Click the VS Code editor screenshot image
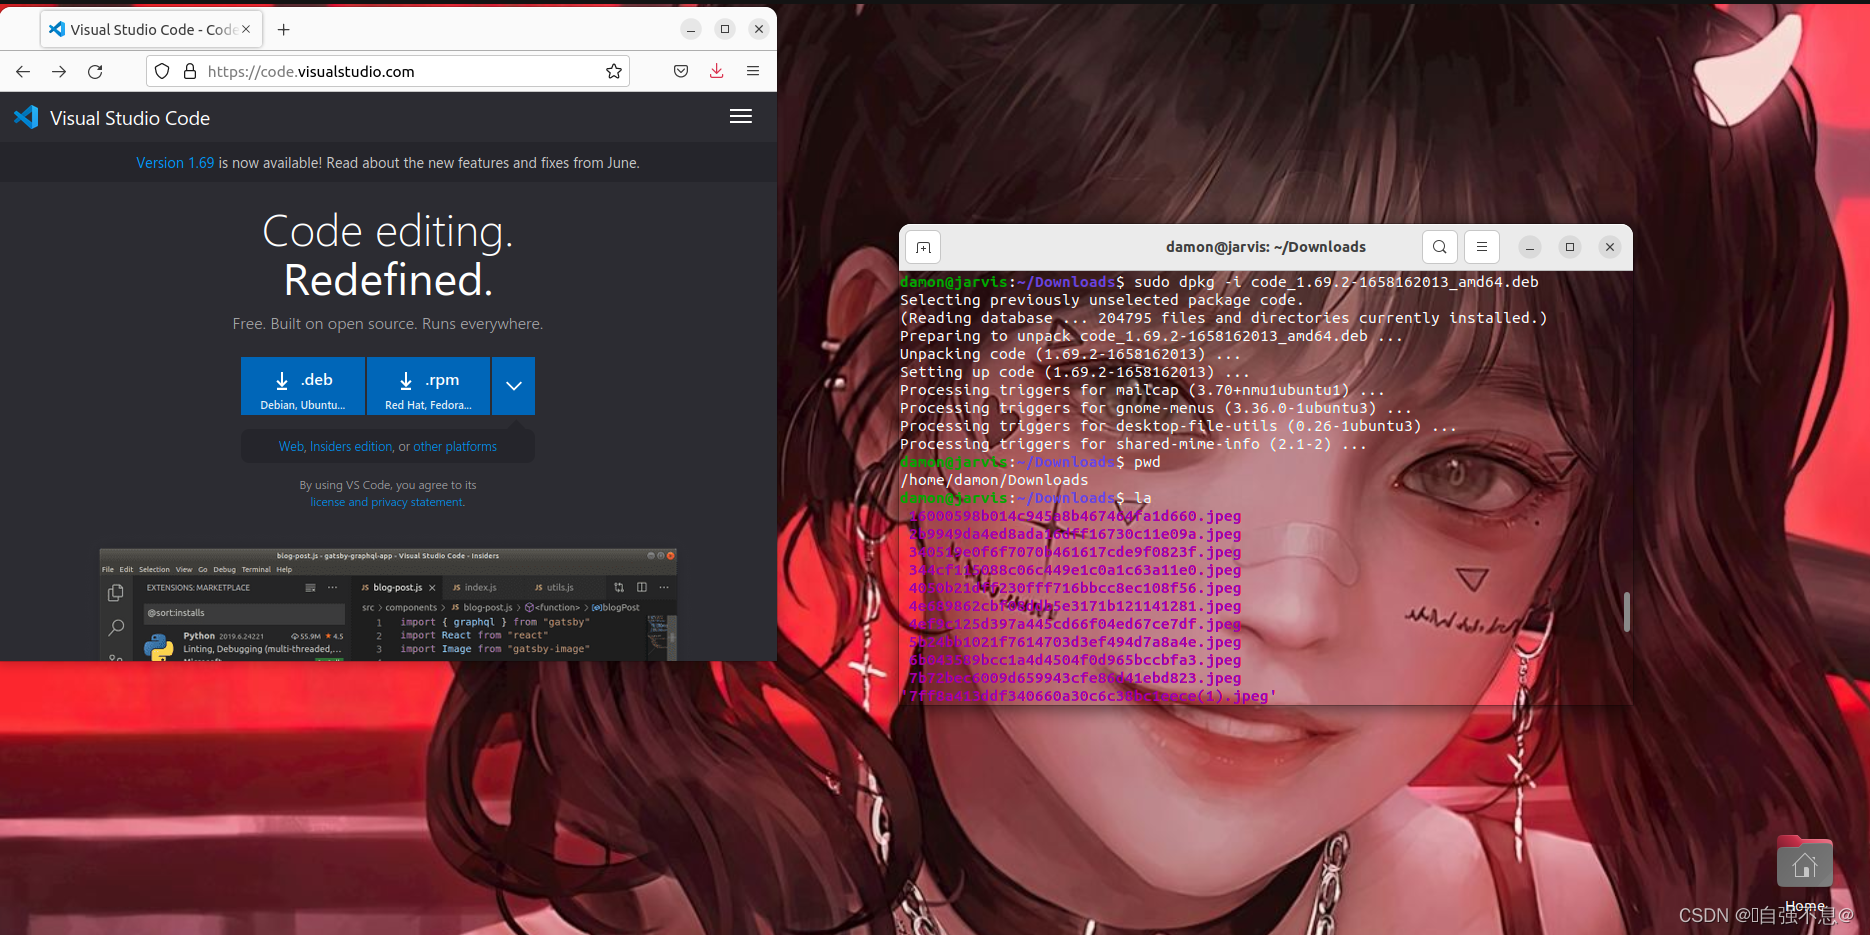Image resolution: width=1870 pixels, height=935 pixels. pyautogui.click(x=388, y=604)
